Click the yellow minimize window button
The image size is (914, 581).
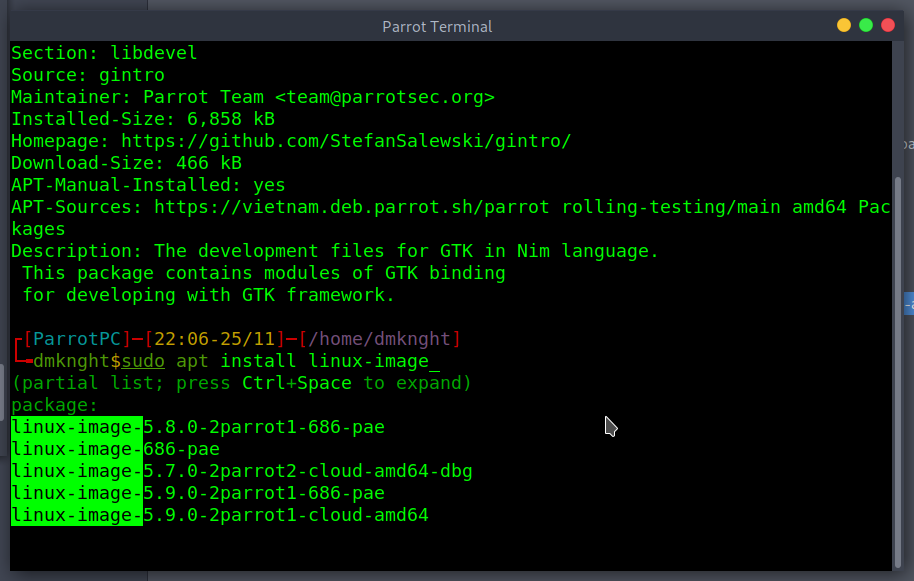[x=843, y=25]
